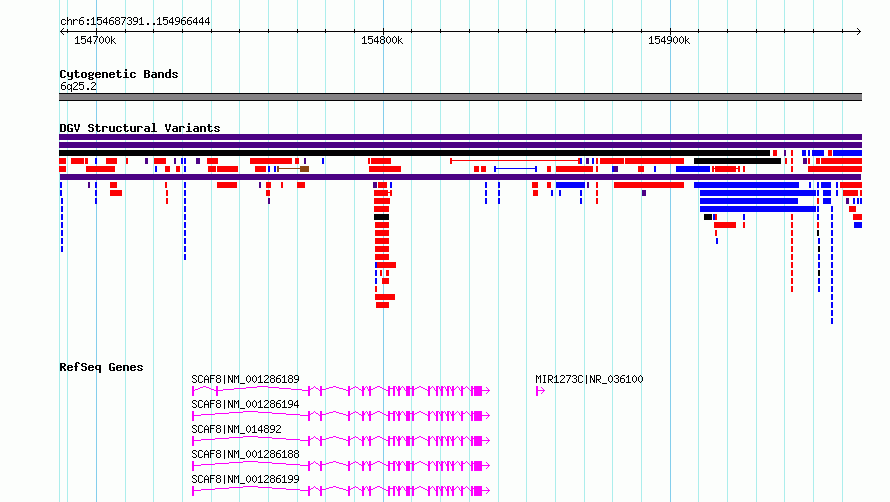Select the brown structural variant feature
This screenshot has height=502, width=890.
coord(293,169)
